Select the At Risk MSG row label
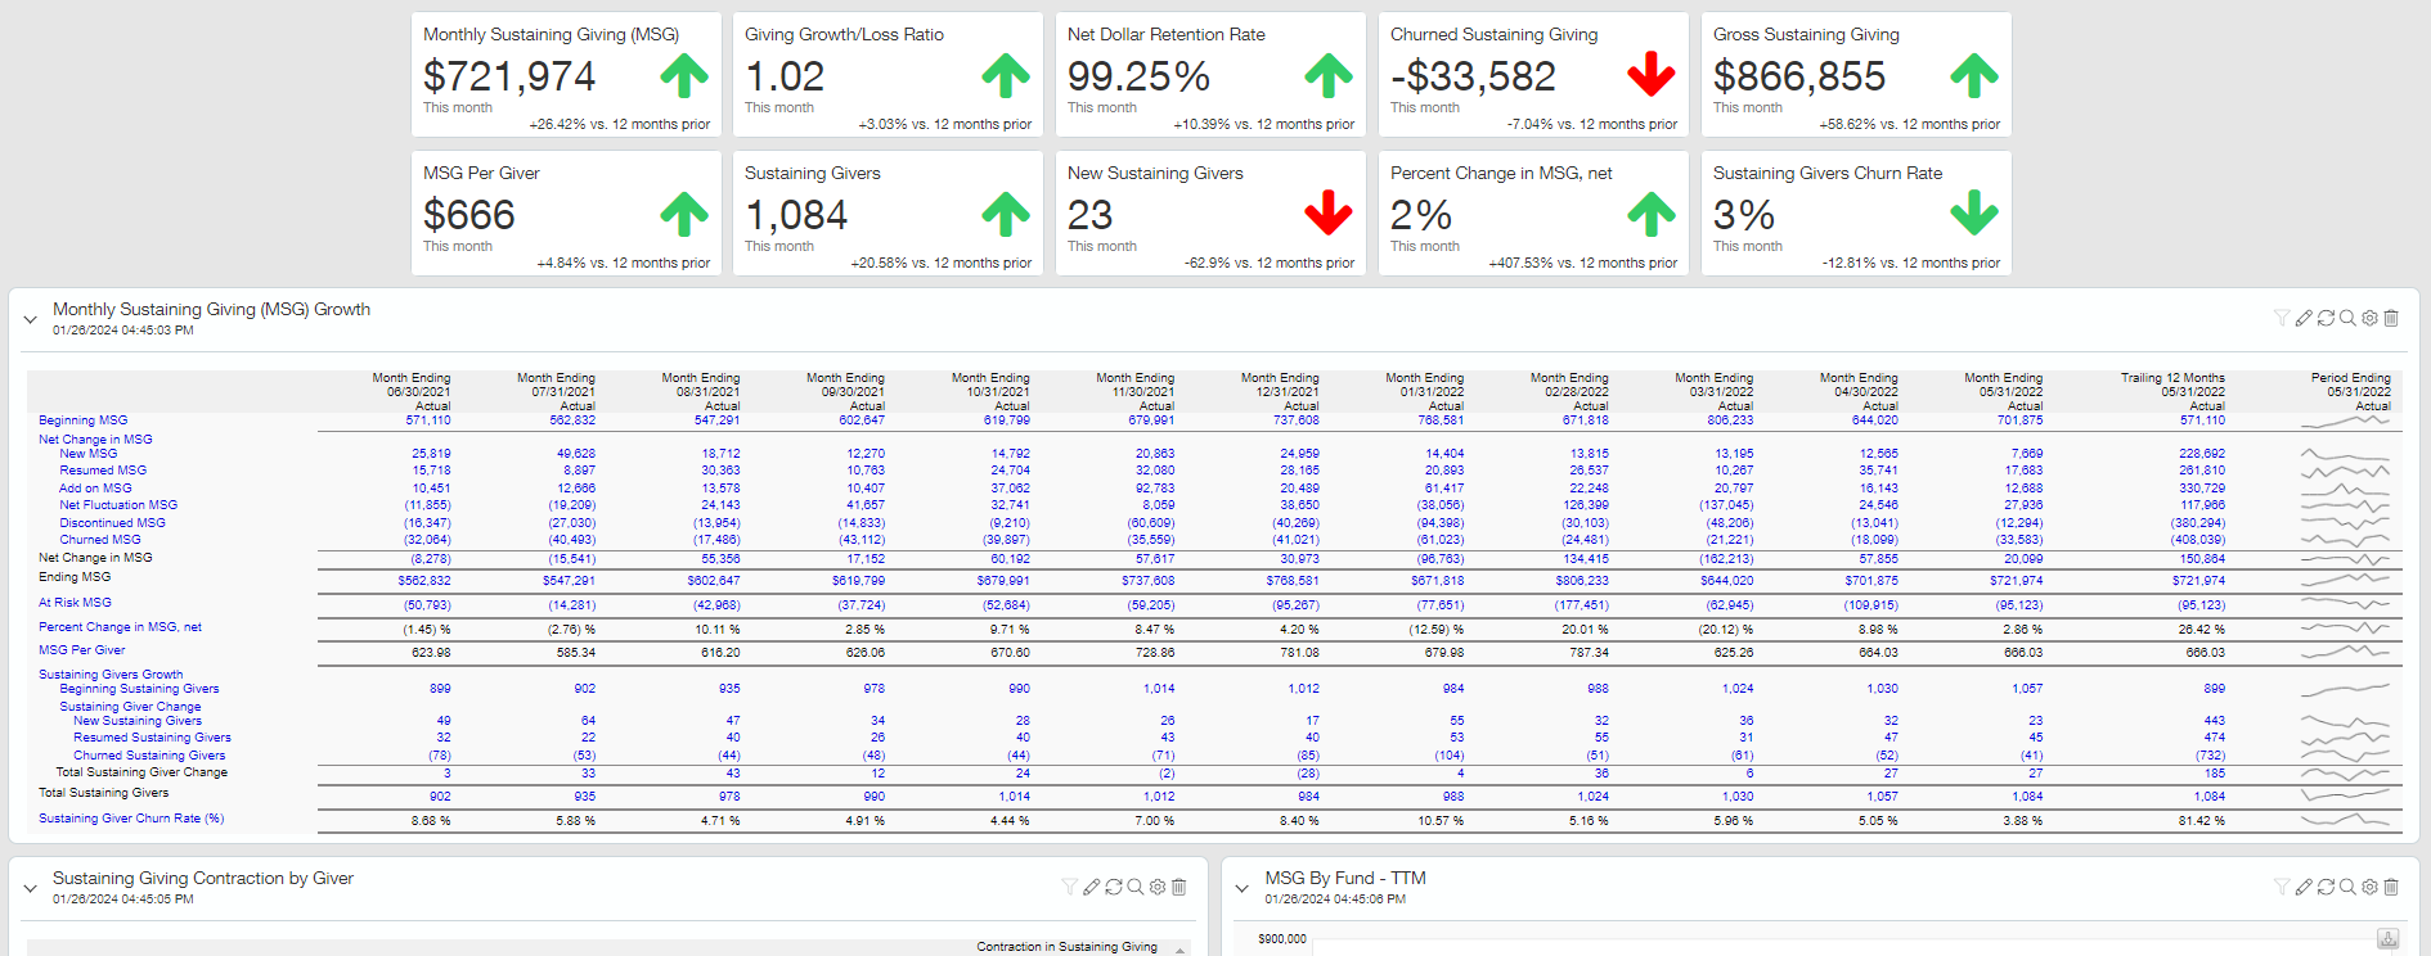2432x957 pixels. 75,603
